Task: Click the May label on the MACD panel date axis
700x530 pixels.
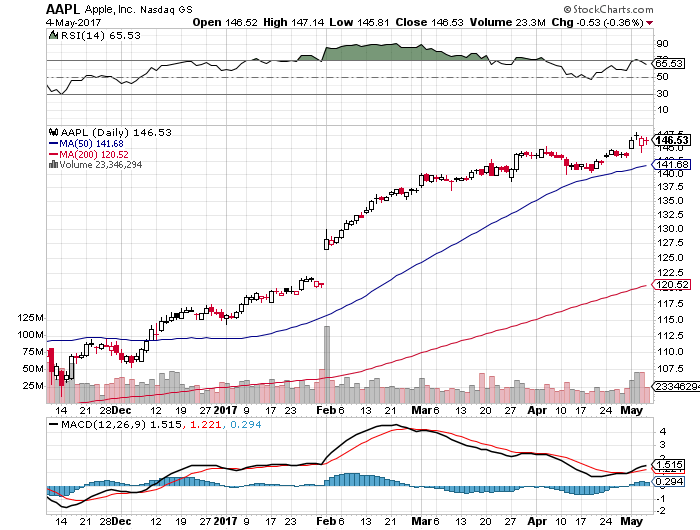Action: tap(631, 521)
